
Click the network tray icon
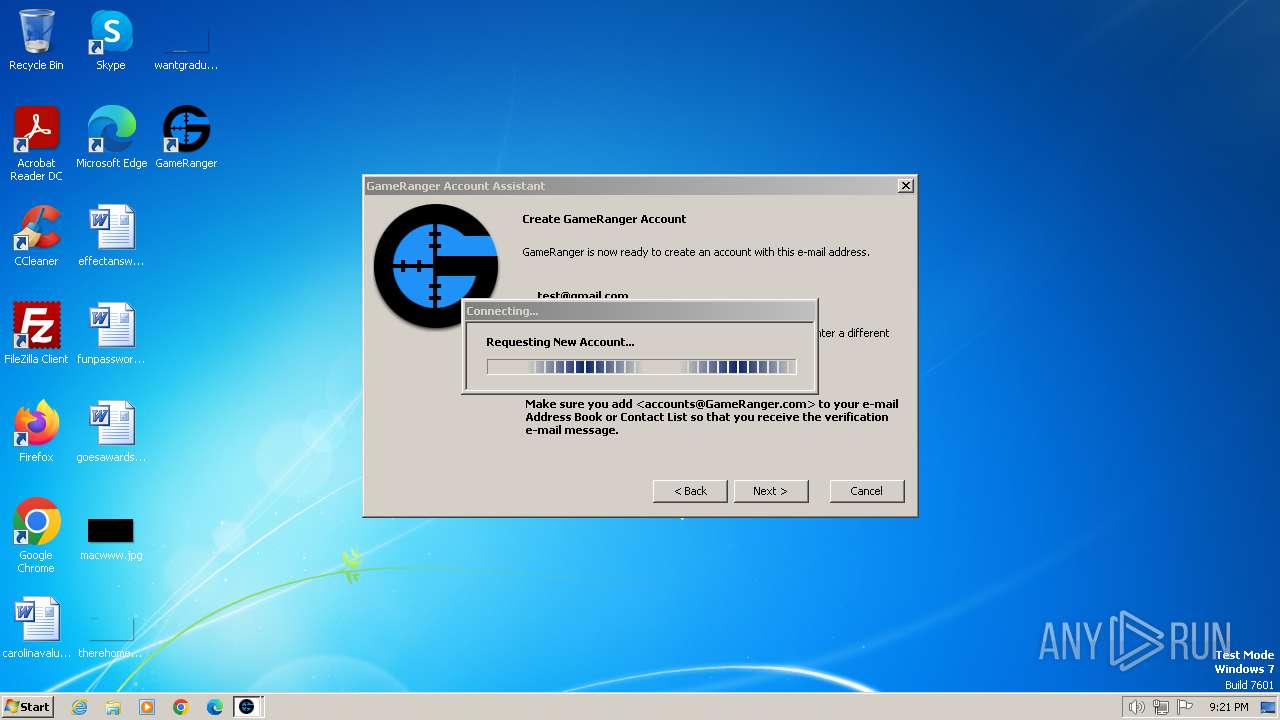click(1160, 707)
